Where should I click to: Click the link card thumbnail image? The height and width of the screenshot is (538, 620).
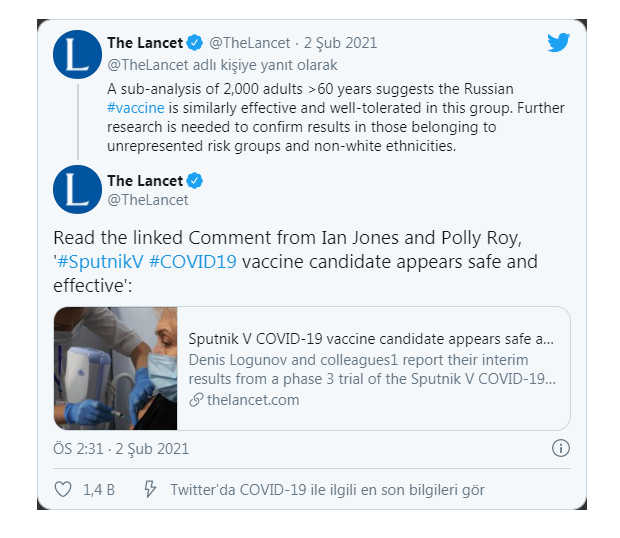pos(115,369)
